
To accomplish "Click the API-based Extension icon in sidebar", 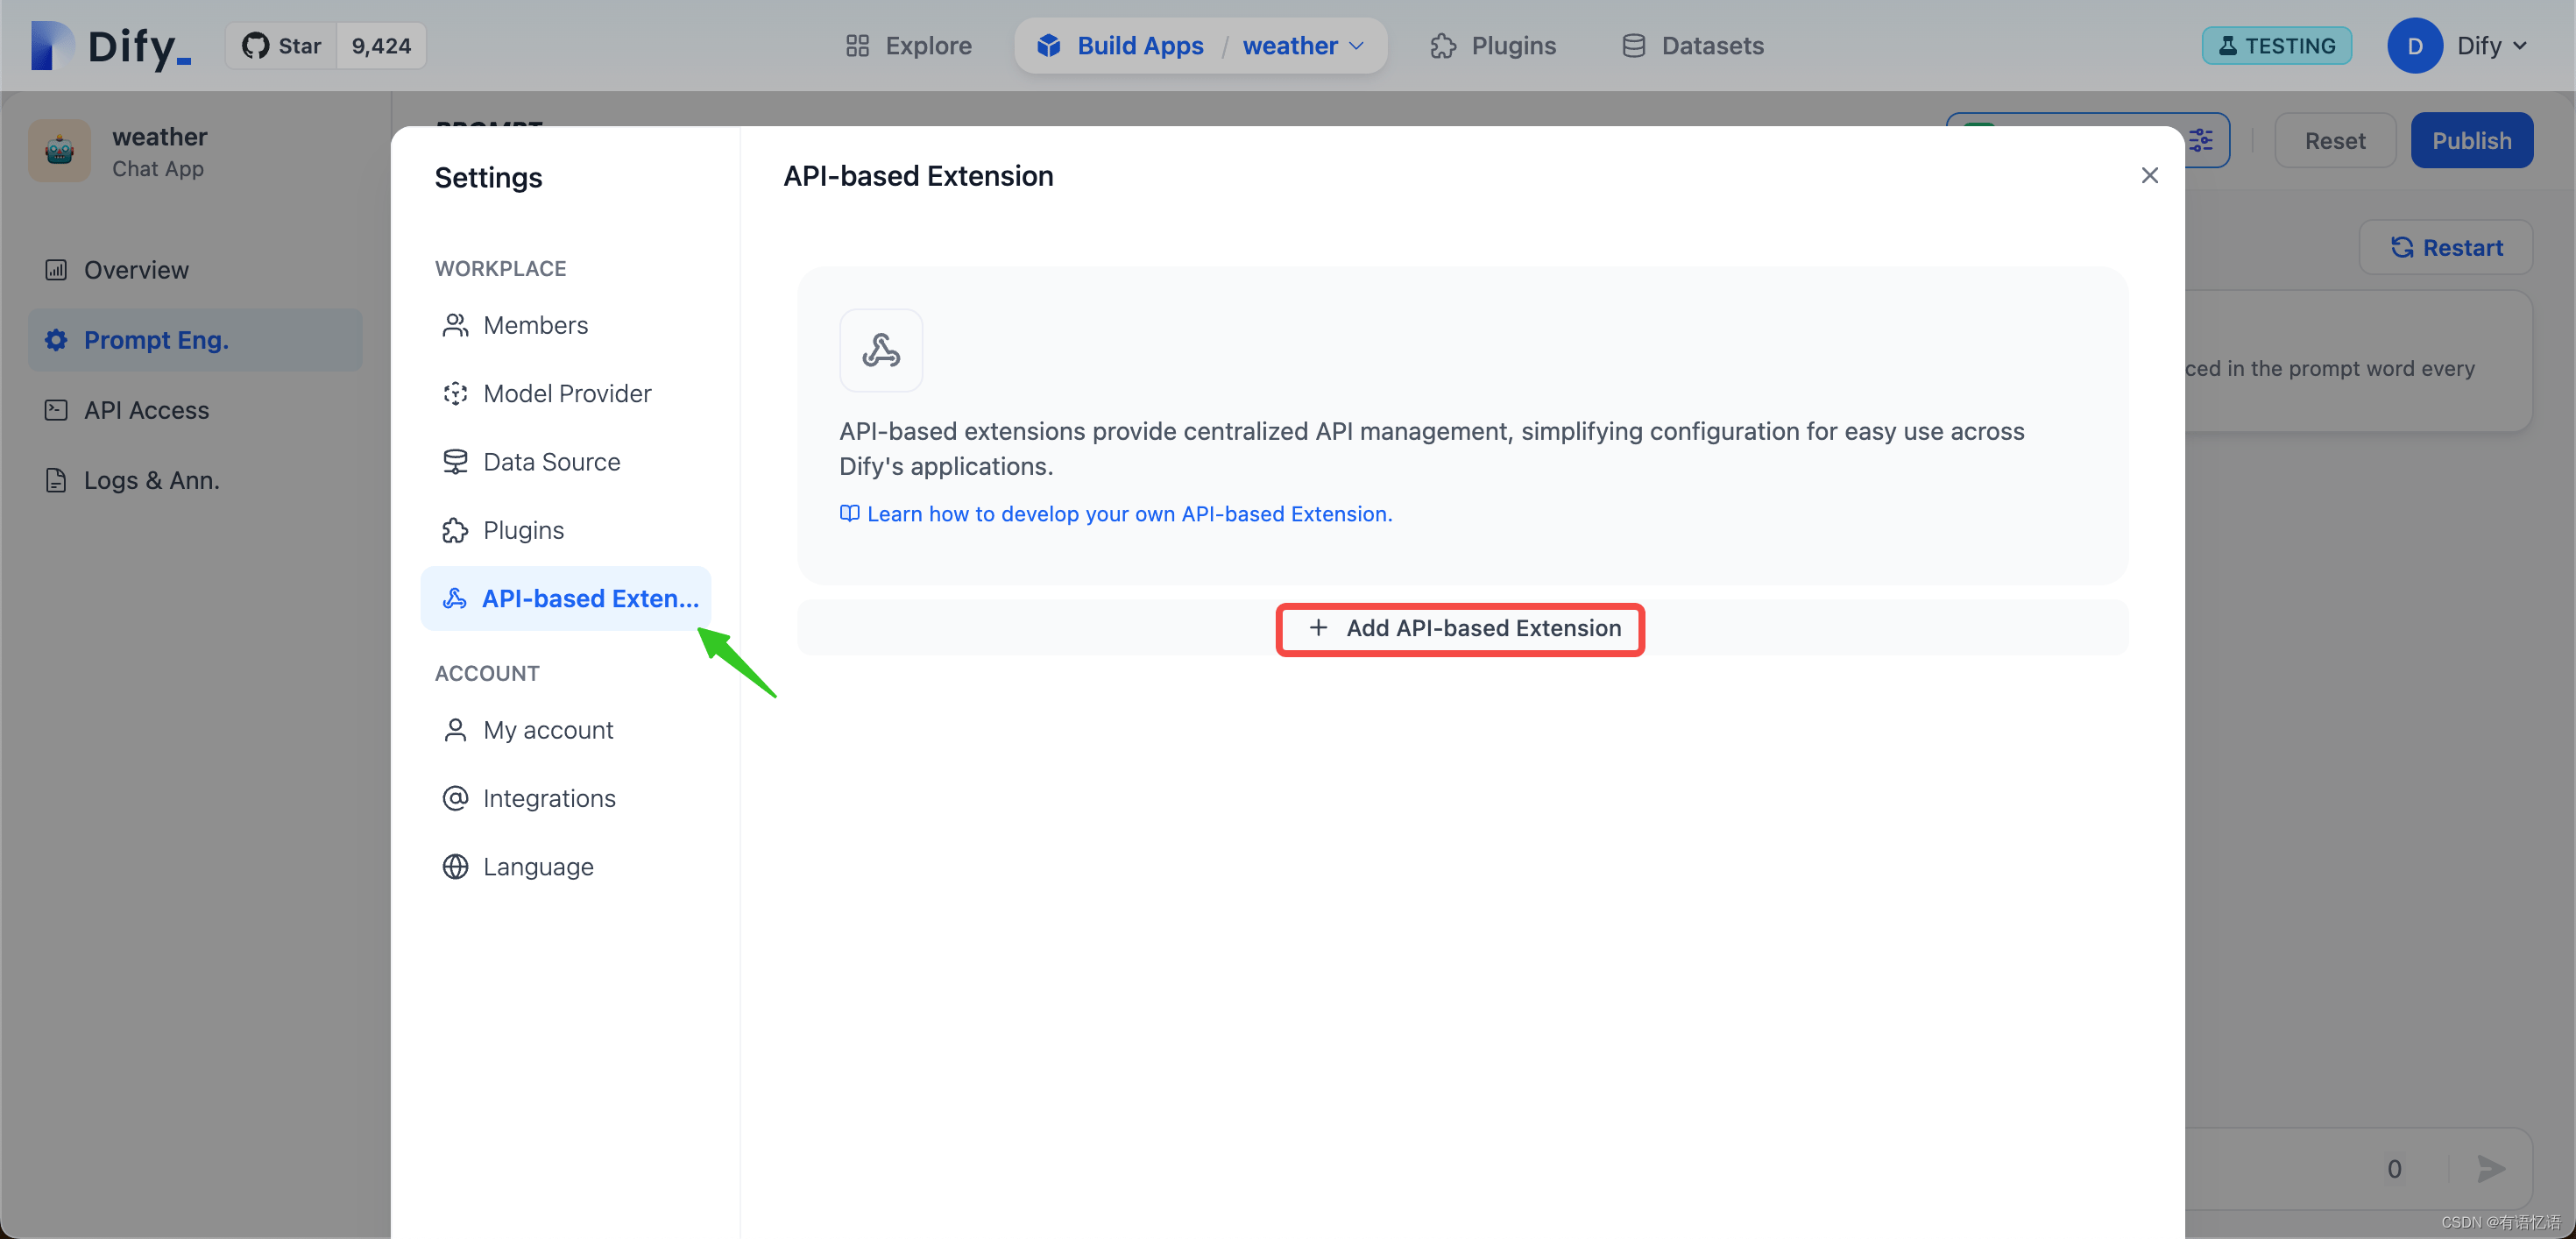I will point(454,598).
